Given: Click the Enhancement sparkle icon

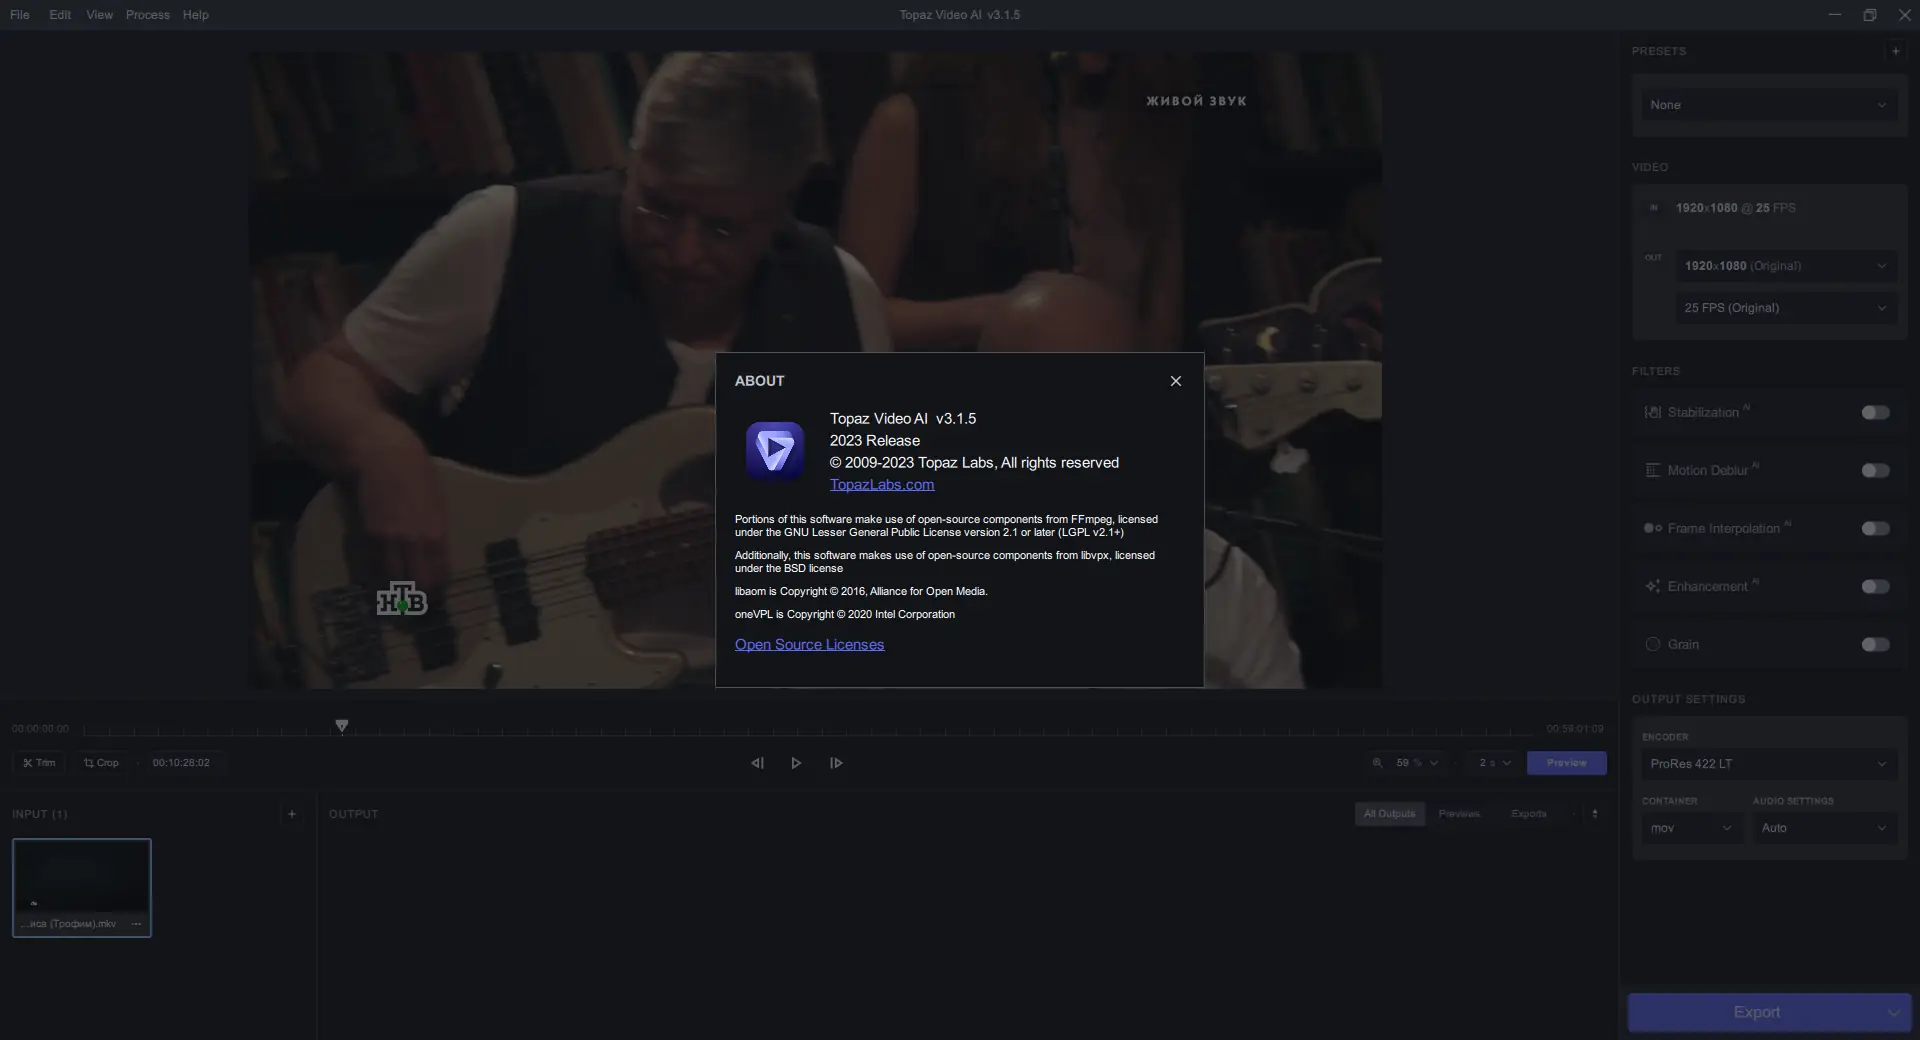Looking at the screenshot, I should pyautogui.click(x=1653, y=587).
